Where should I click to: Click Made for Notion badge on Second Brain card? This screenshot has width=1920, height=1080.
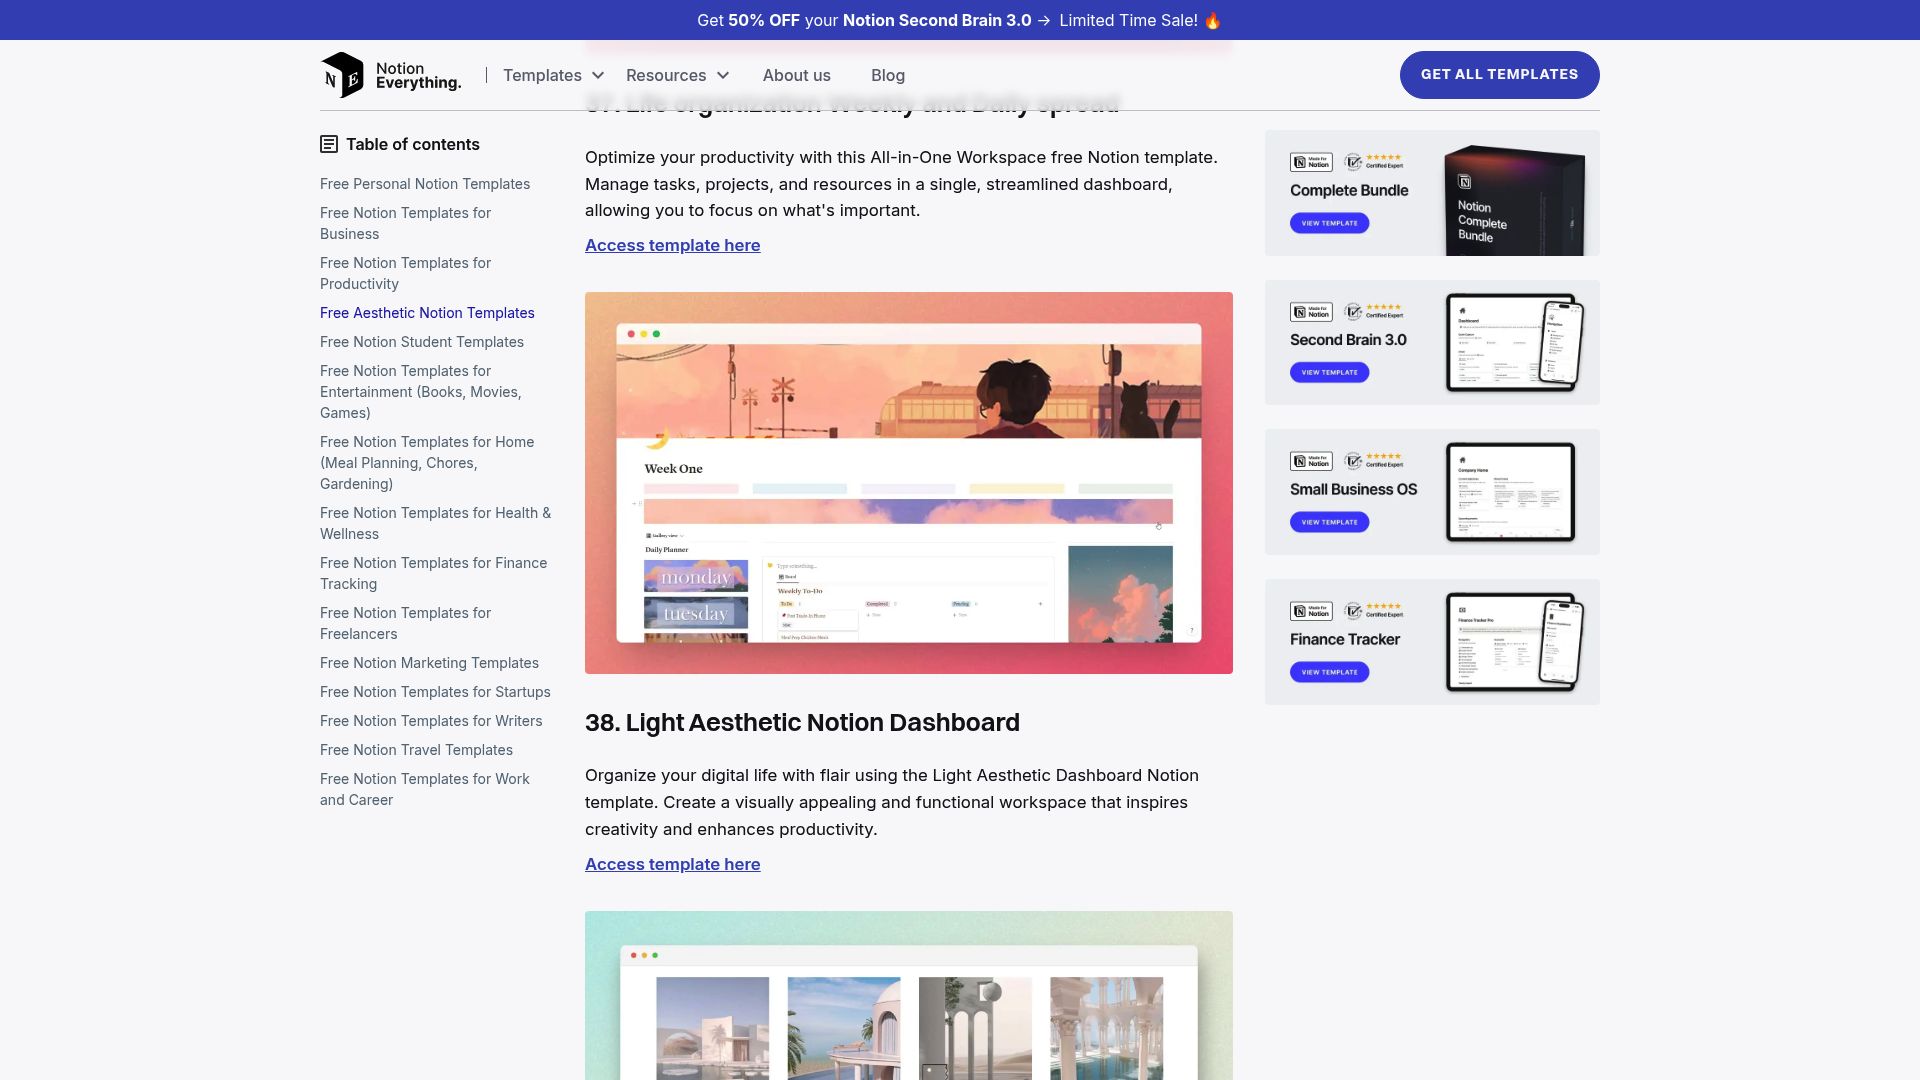click(x=1311, y=312)
